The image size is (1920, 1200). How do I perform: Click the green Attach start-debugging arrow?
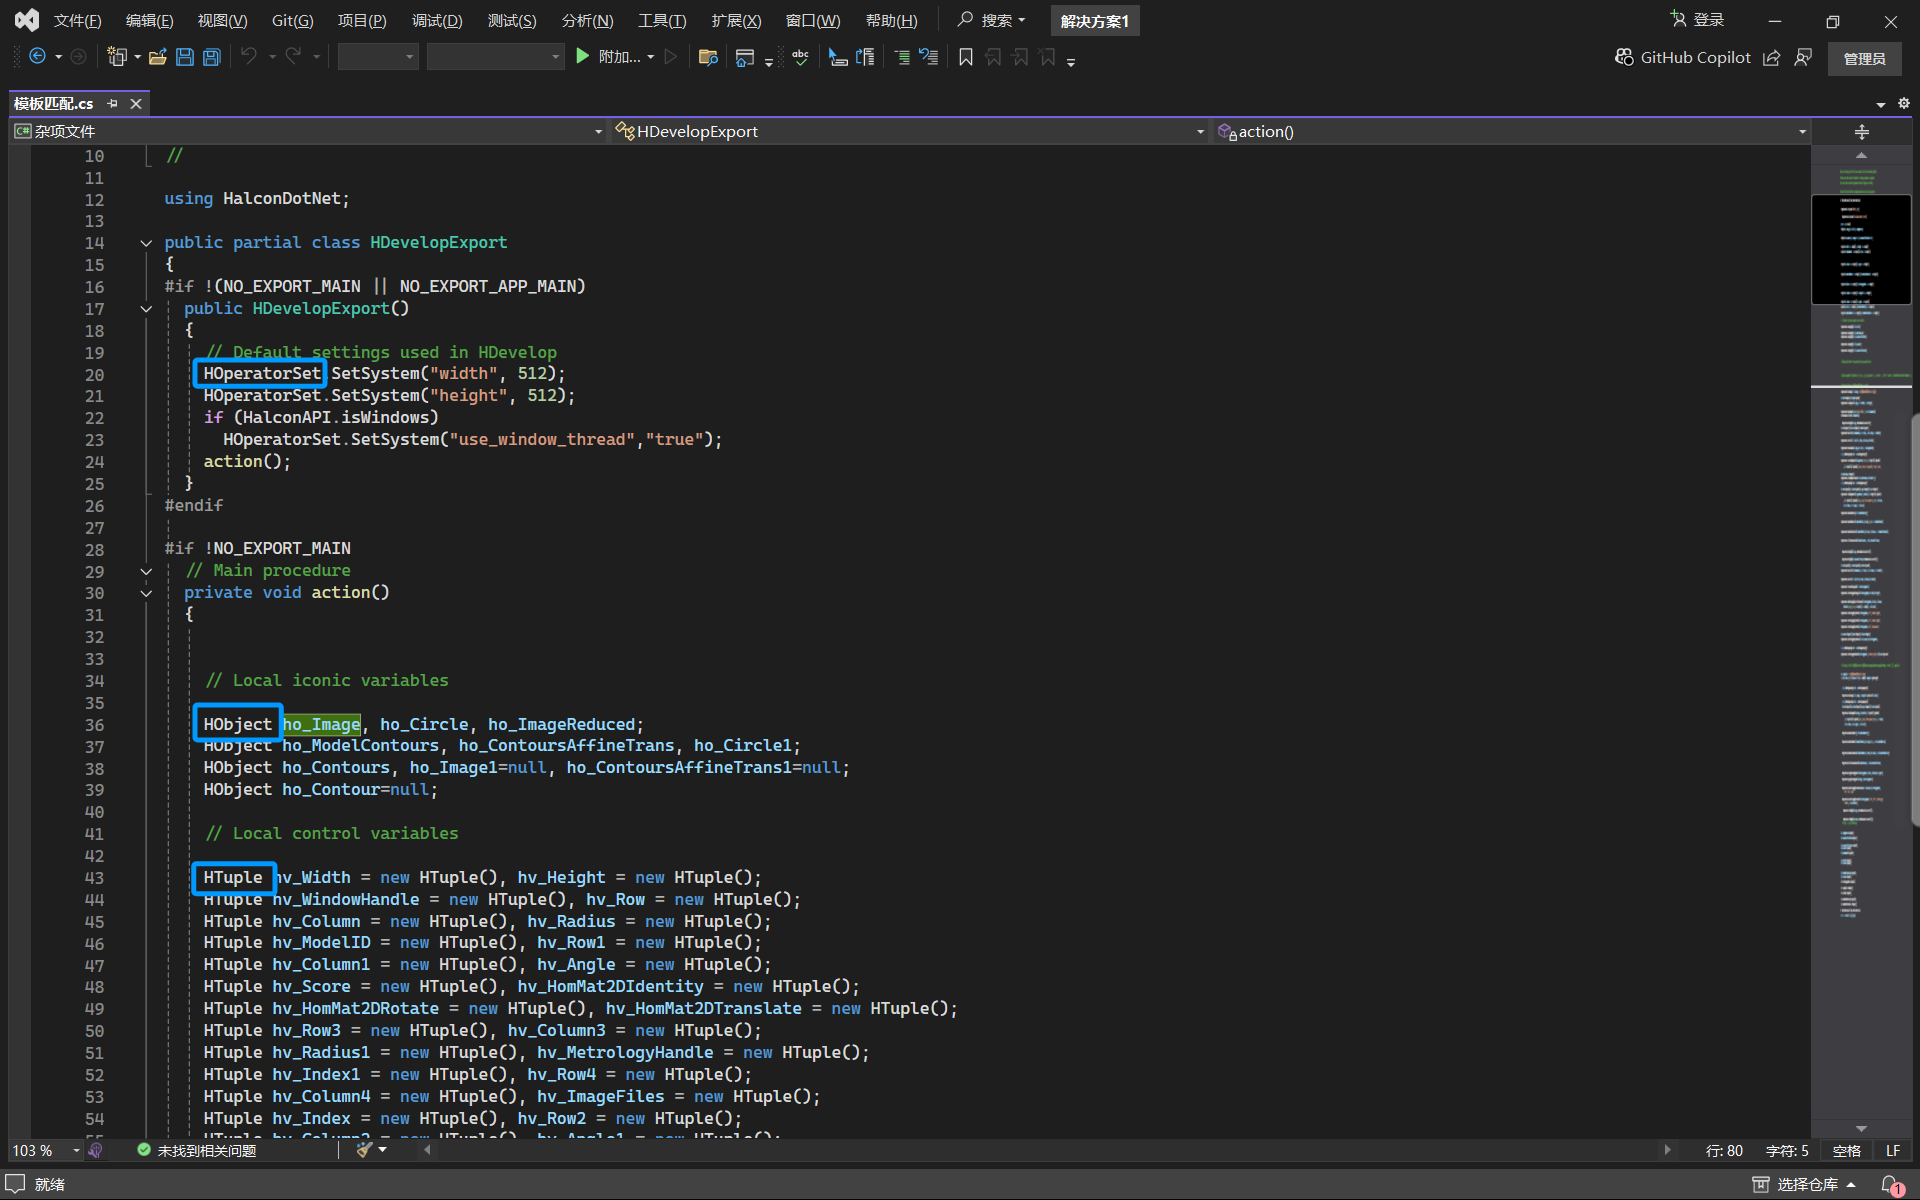pos(583,57)
